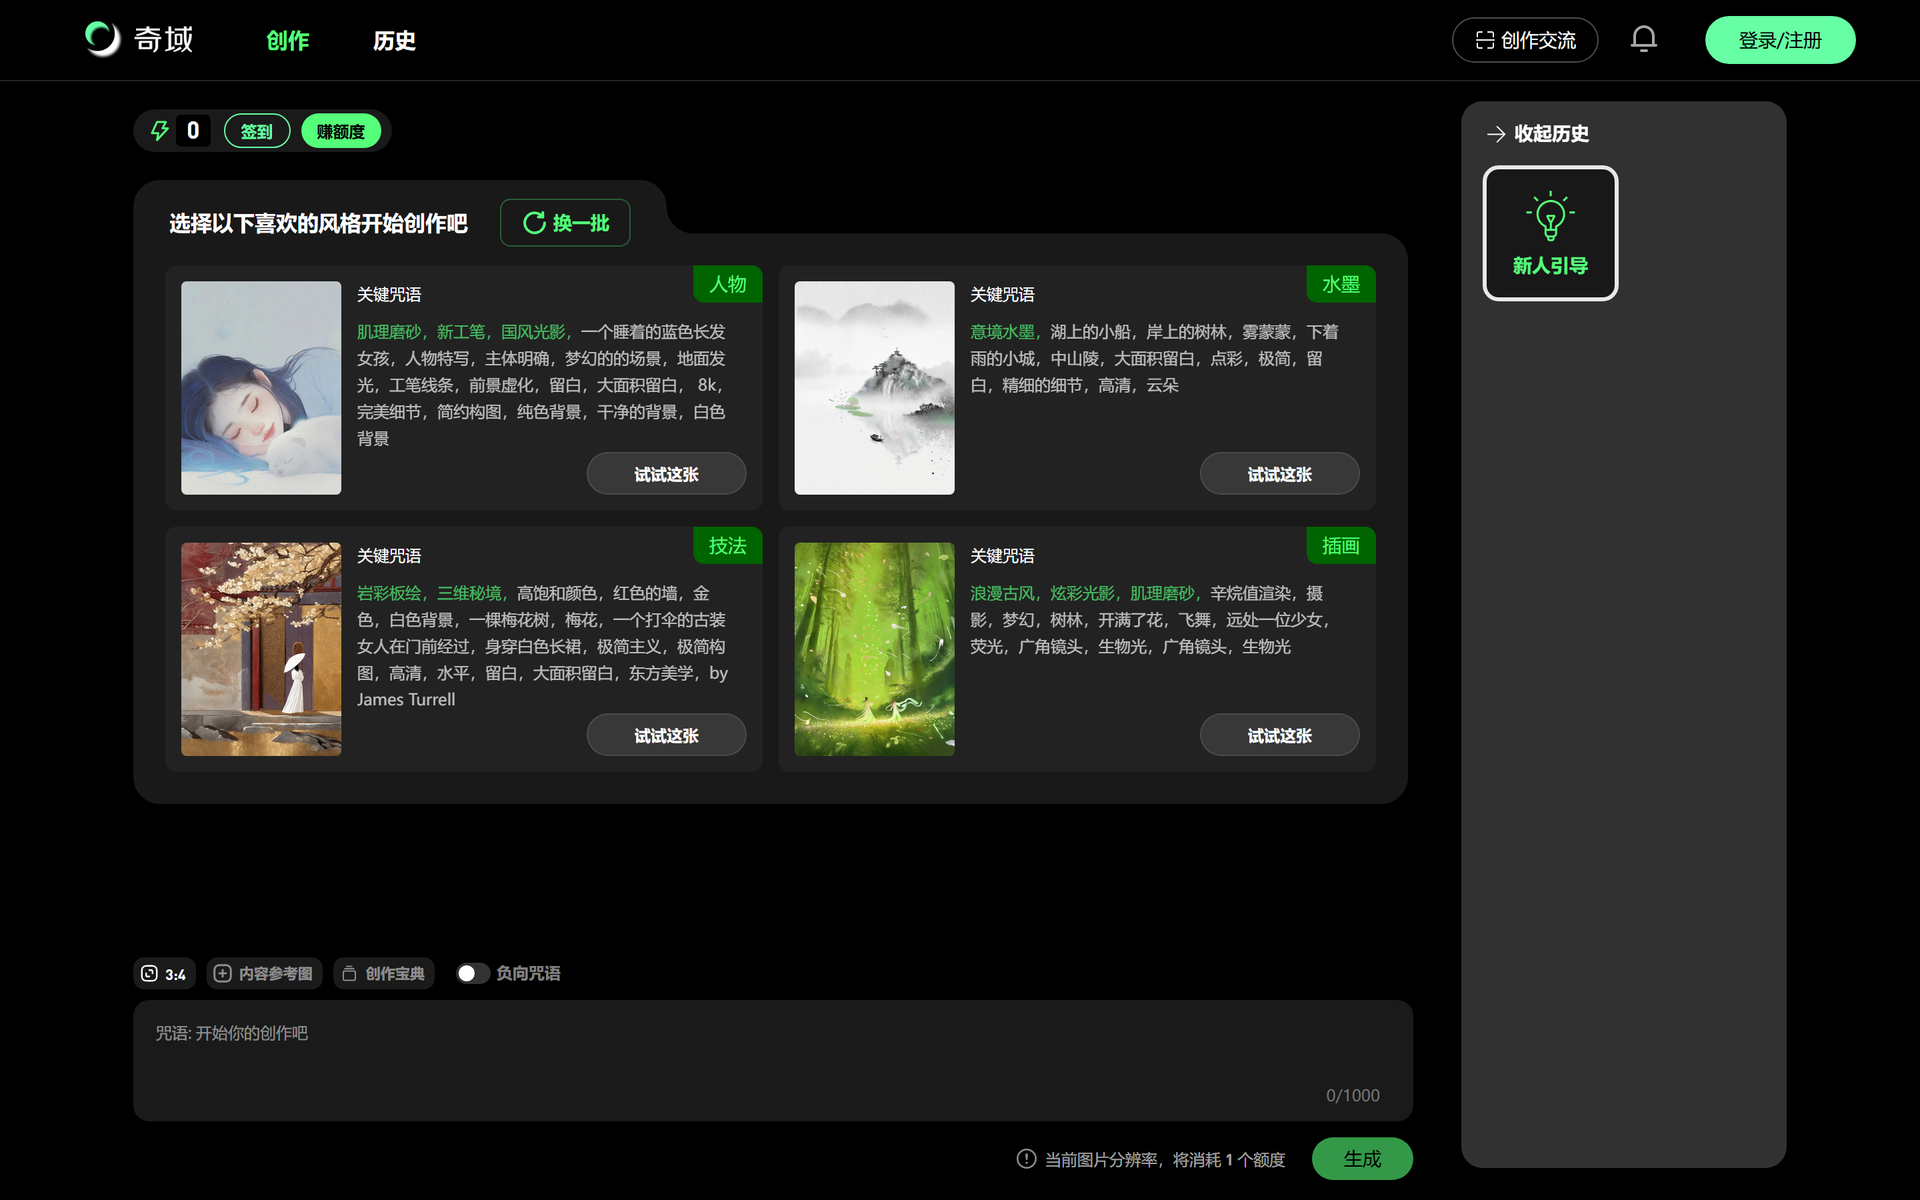Viewport: 1920px width, 1200px height.
Task: Open the plum blossom woman thumbnail
Action: pyautogui.click(x=261, y=649)
